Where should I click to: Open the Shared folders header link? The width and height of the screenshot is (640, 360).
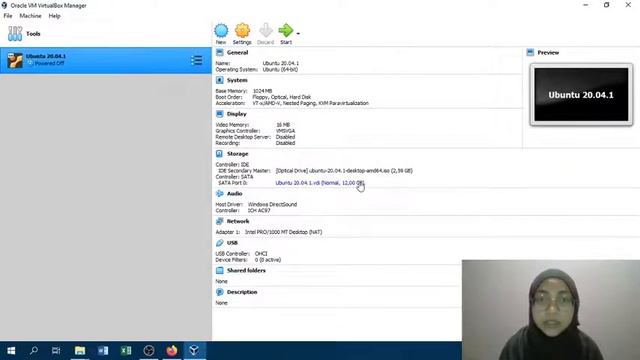click(246, 271)
